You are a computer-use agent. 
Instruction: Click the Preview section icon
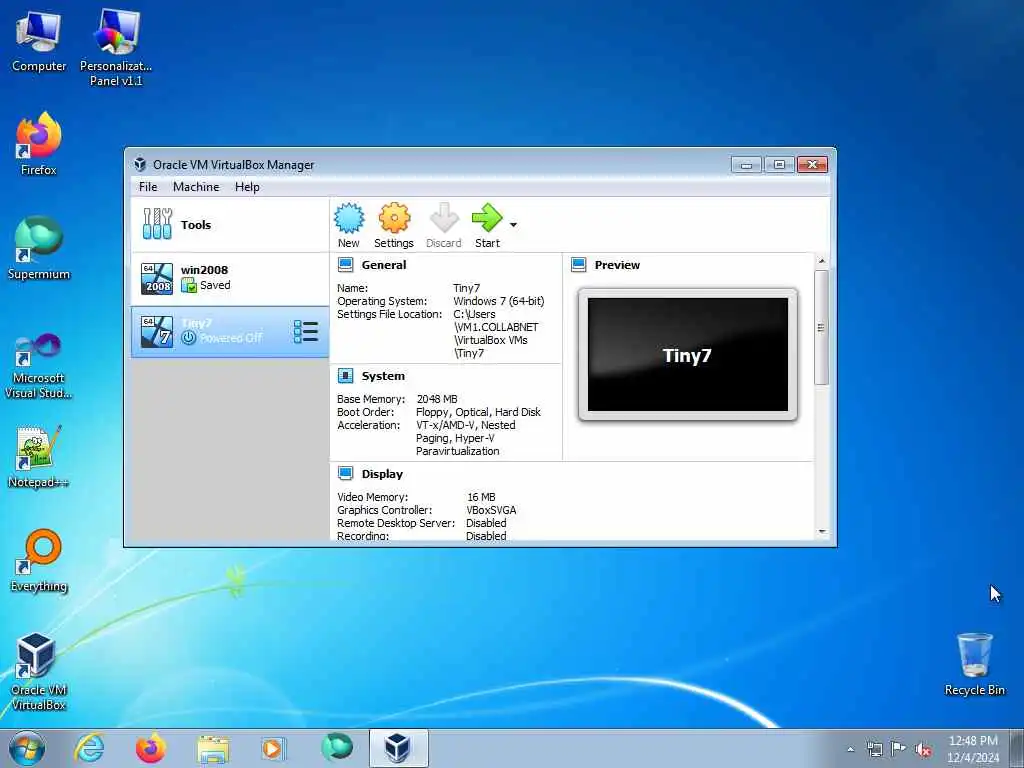tap(579, 264)
